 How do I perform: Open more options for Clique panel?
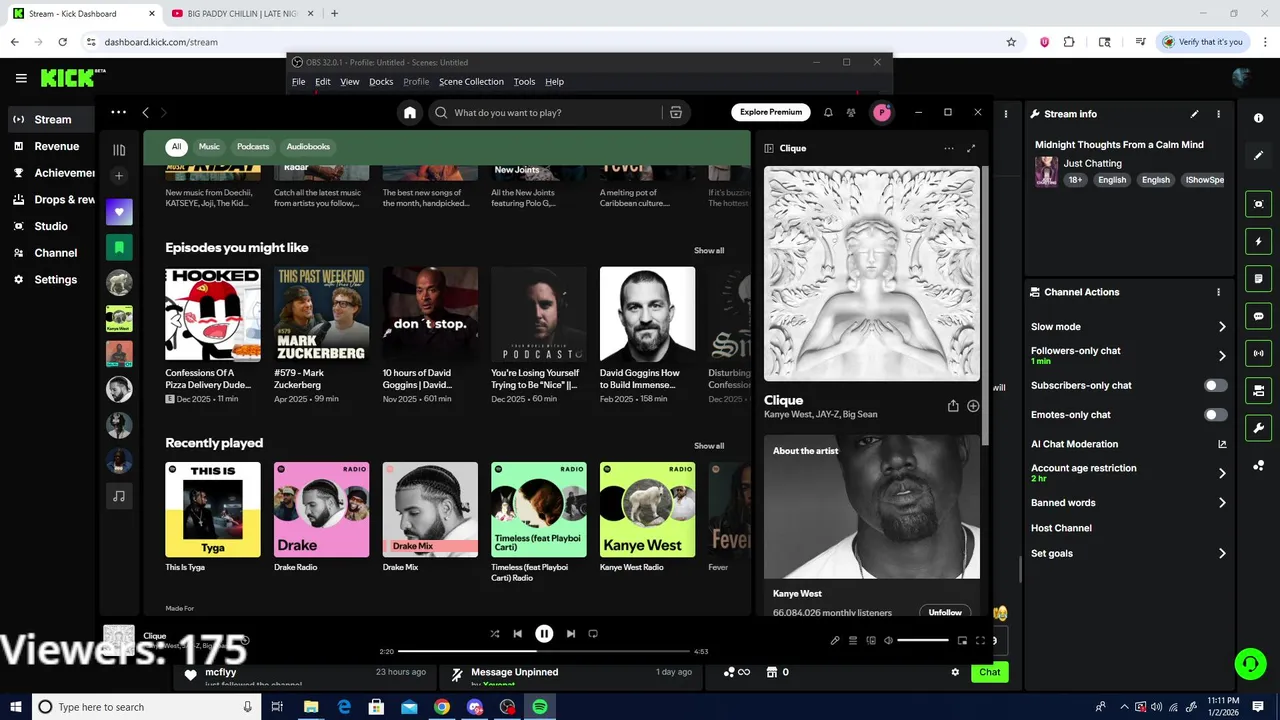pos(948,148)
